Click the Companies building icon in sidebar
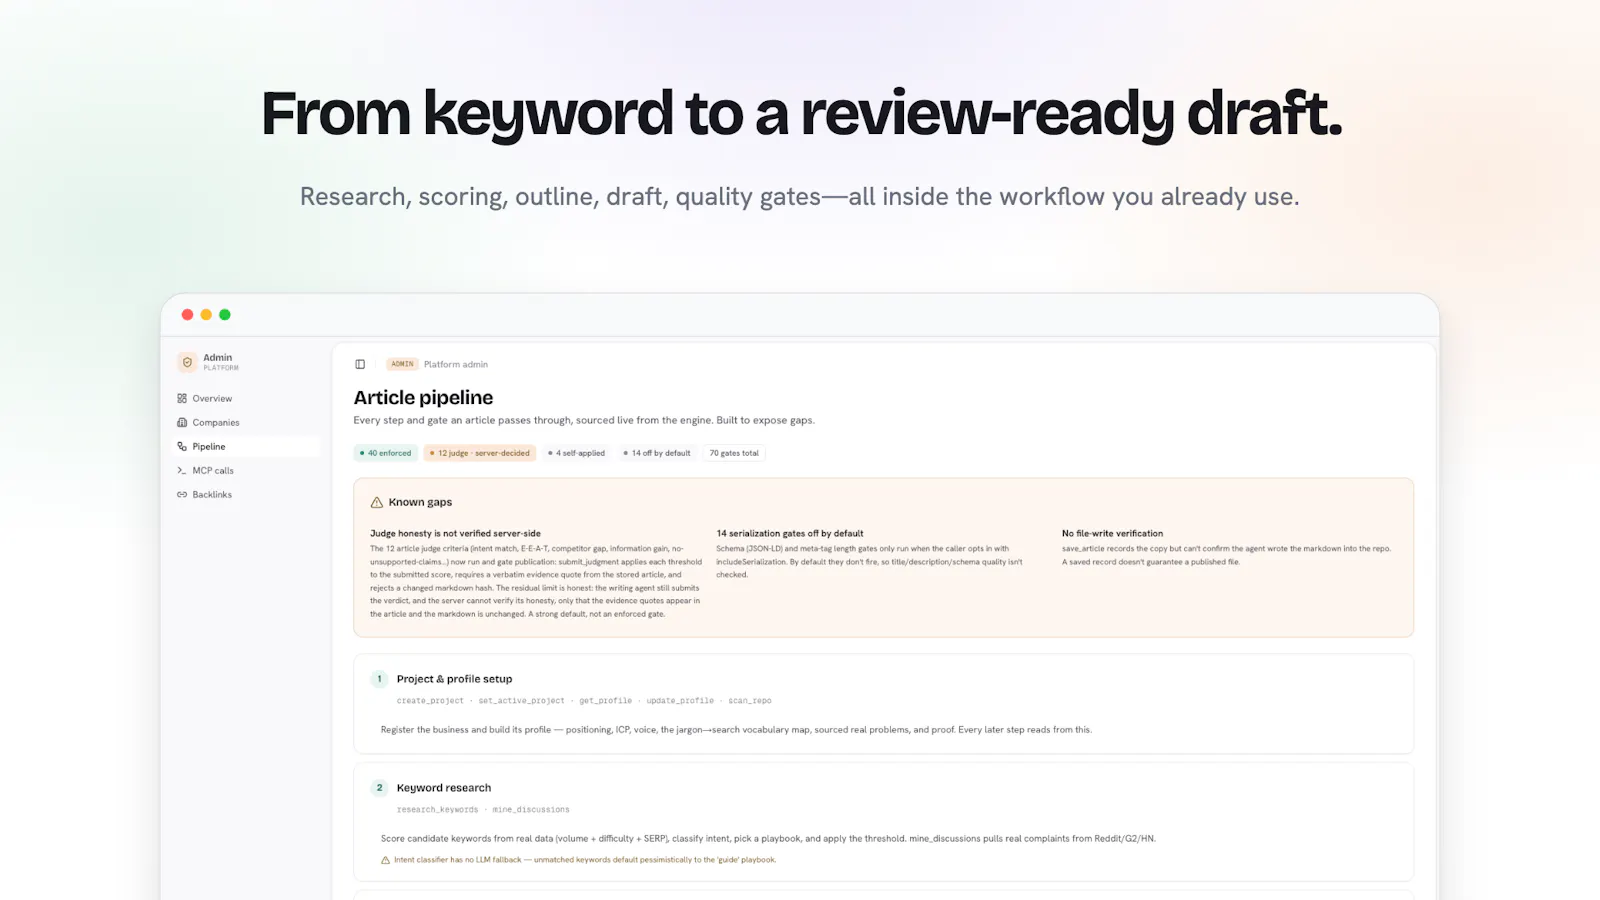Screen dimensions: 1600x900 (x=182, y=422)
